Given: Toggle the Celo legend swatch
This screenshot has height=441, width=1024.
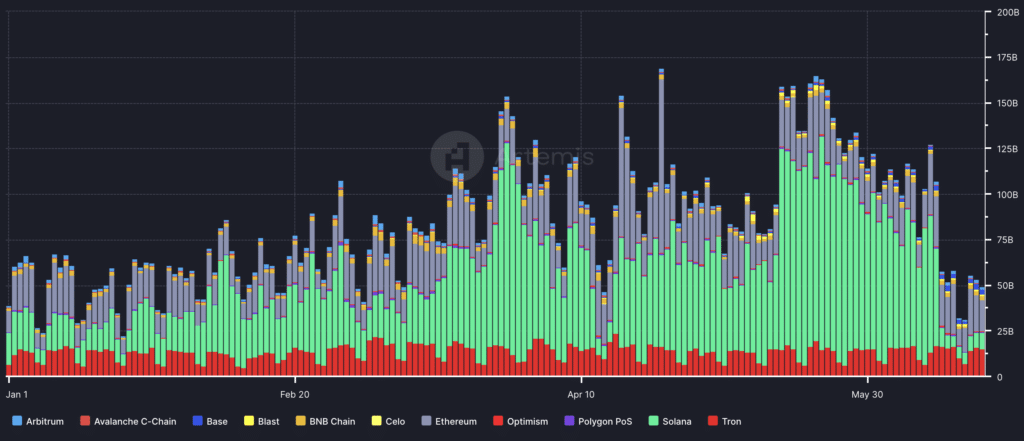Looking at the screenshot, I should (376, 421).
